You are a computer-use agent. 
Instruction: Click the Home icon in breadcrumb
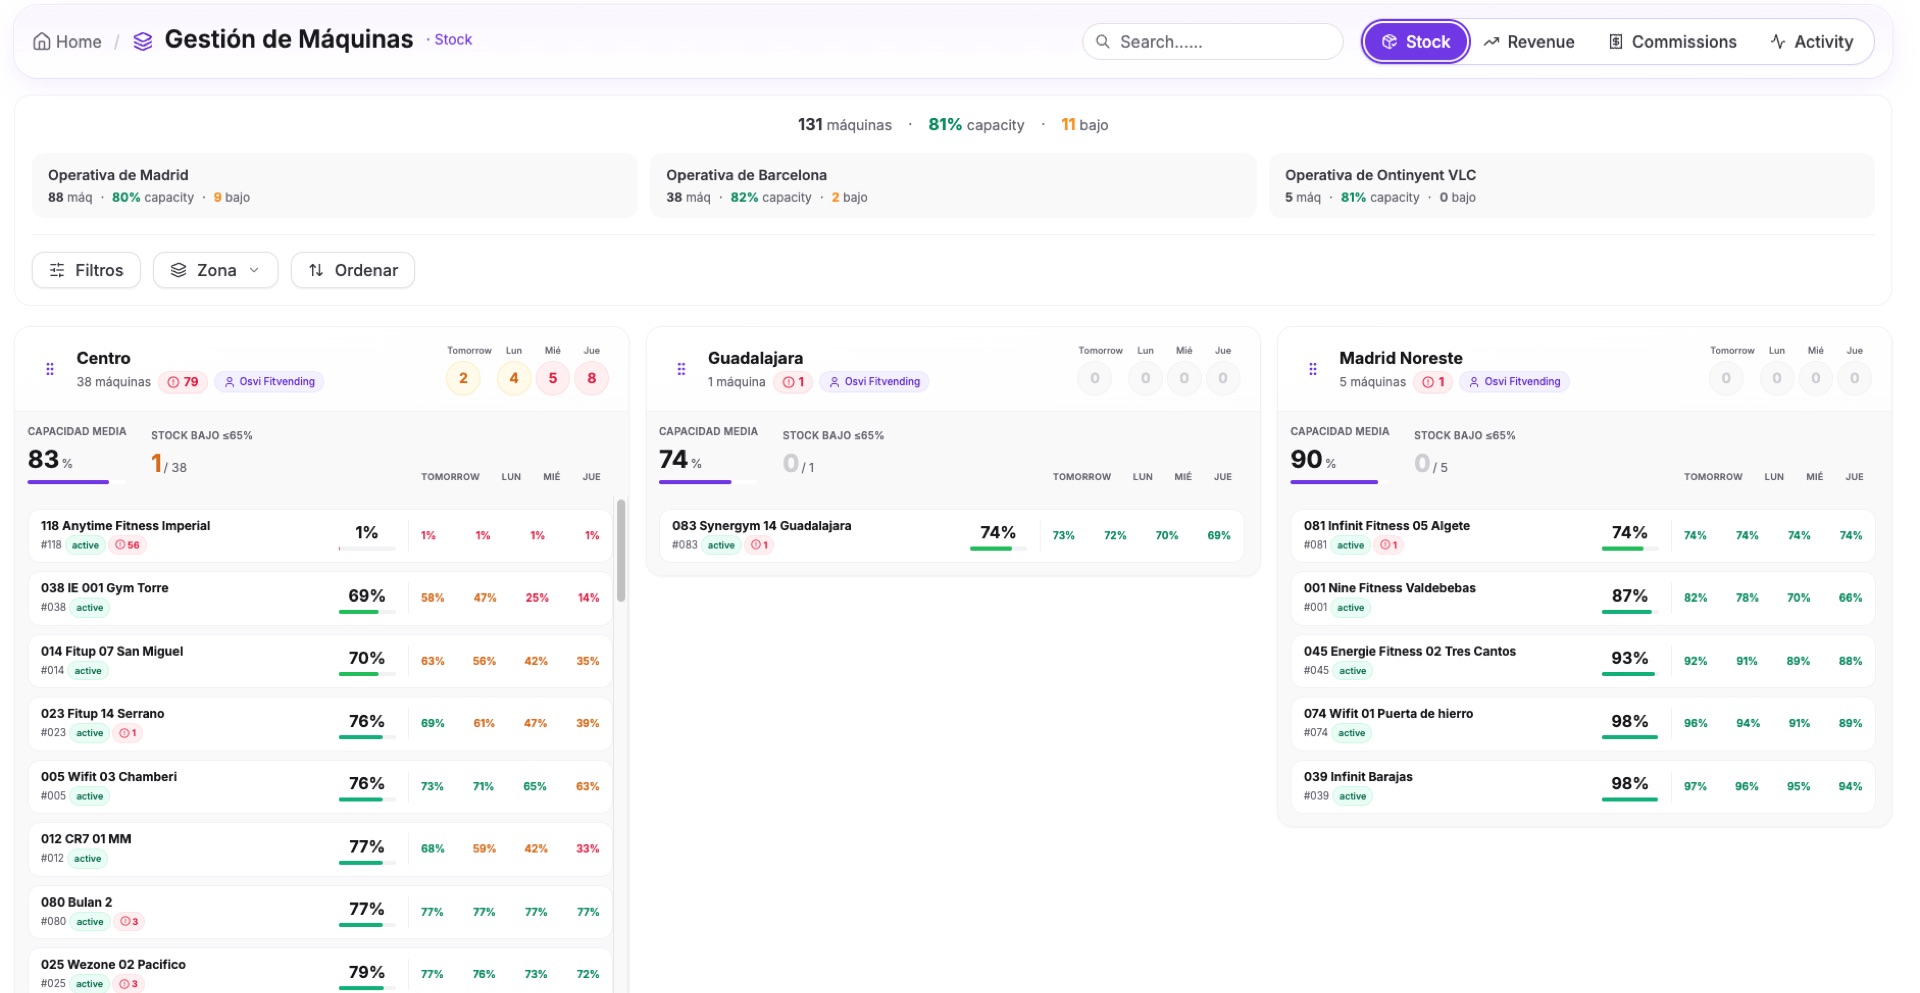[x=42, y=42]
